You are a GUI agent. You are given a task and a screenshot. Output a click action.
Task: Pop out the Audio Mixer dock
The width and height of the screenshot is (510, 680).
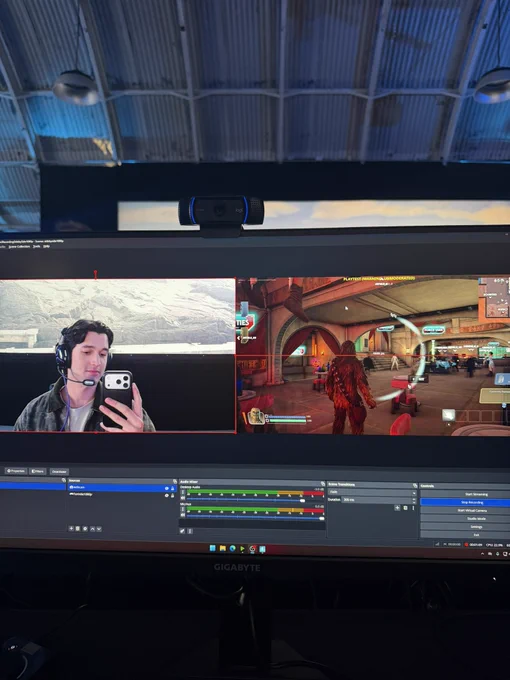pyautogui.click(x=323, y=483)
